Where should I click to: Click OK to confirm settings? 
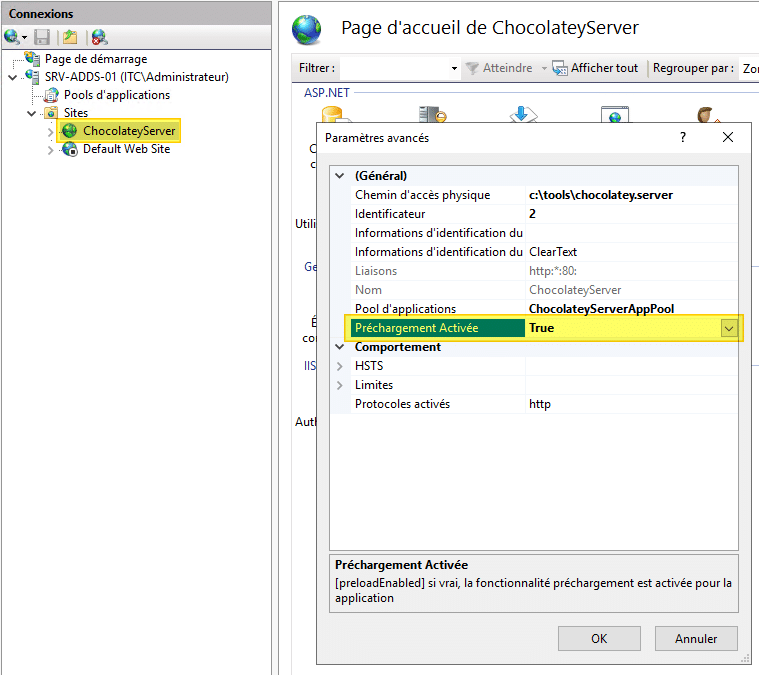(599, 639)
